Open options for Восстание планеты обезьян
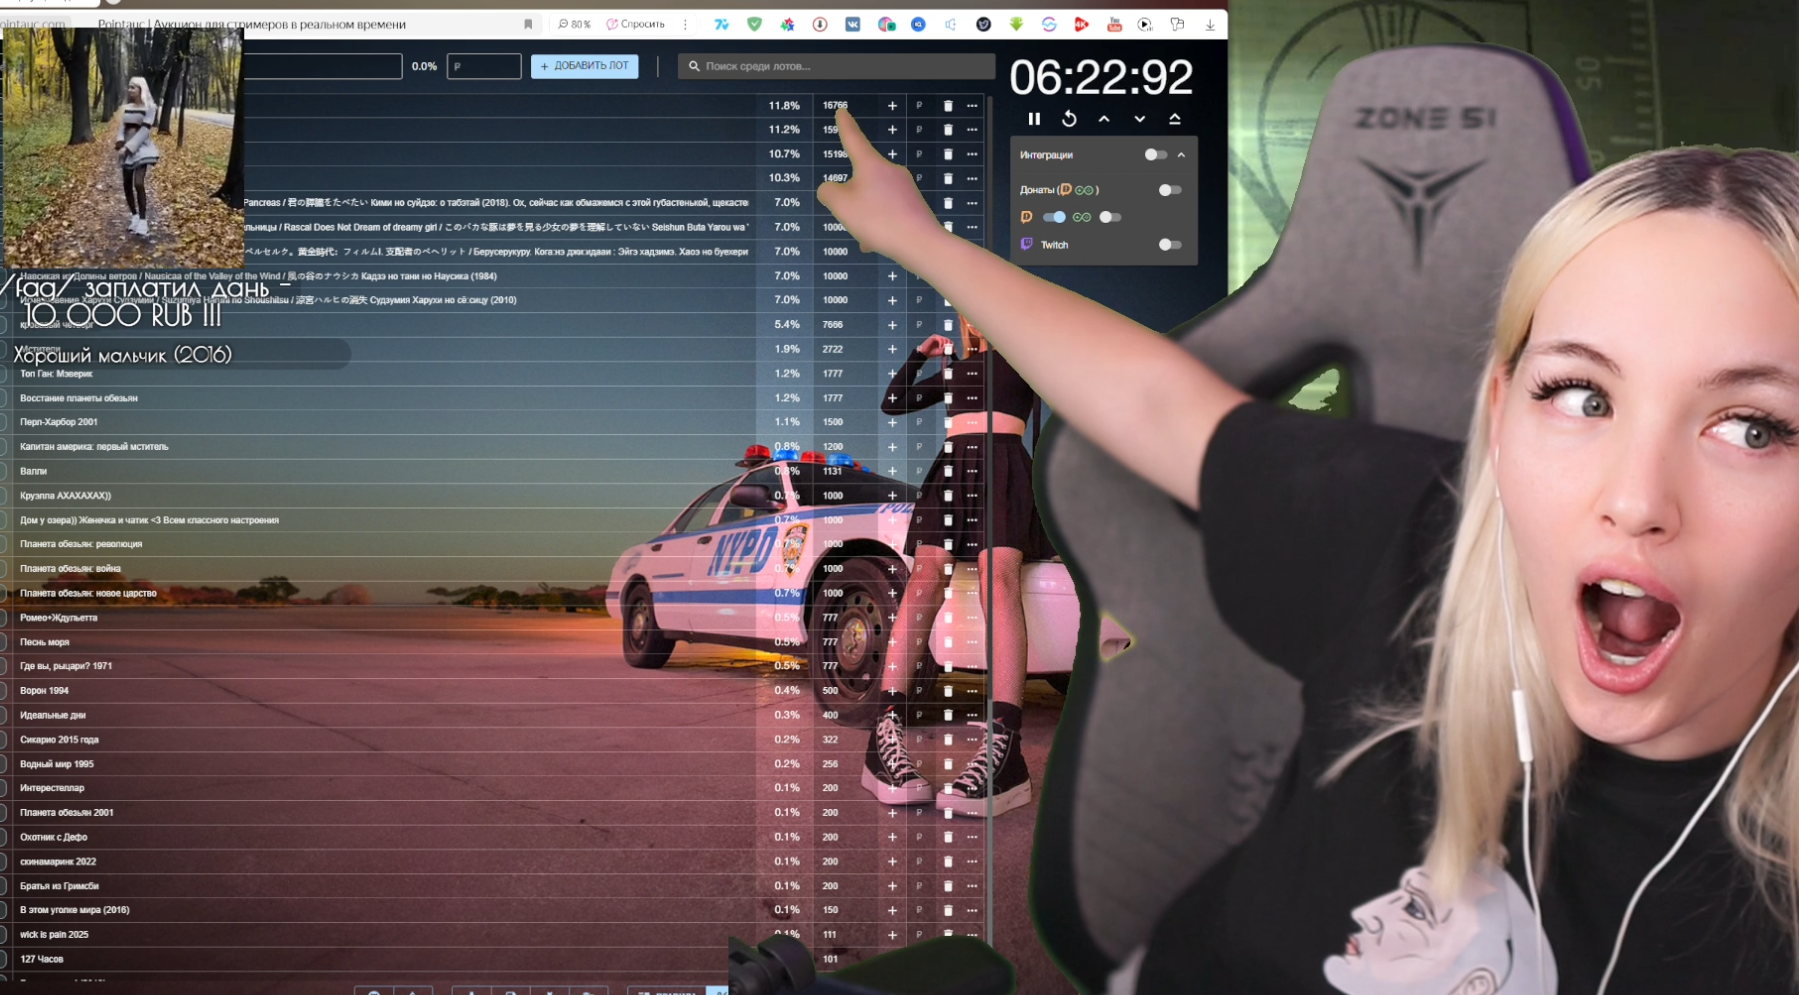This screenshot has width=1799, height=995. pyautogui.click(x=972, y=398)
